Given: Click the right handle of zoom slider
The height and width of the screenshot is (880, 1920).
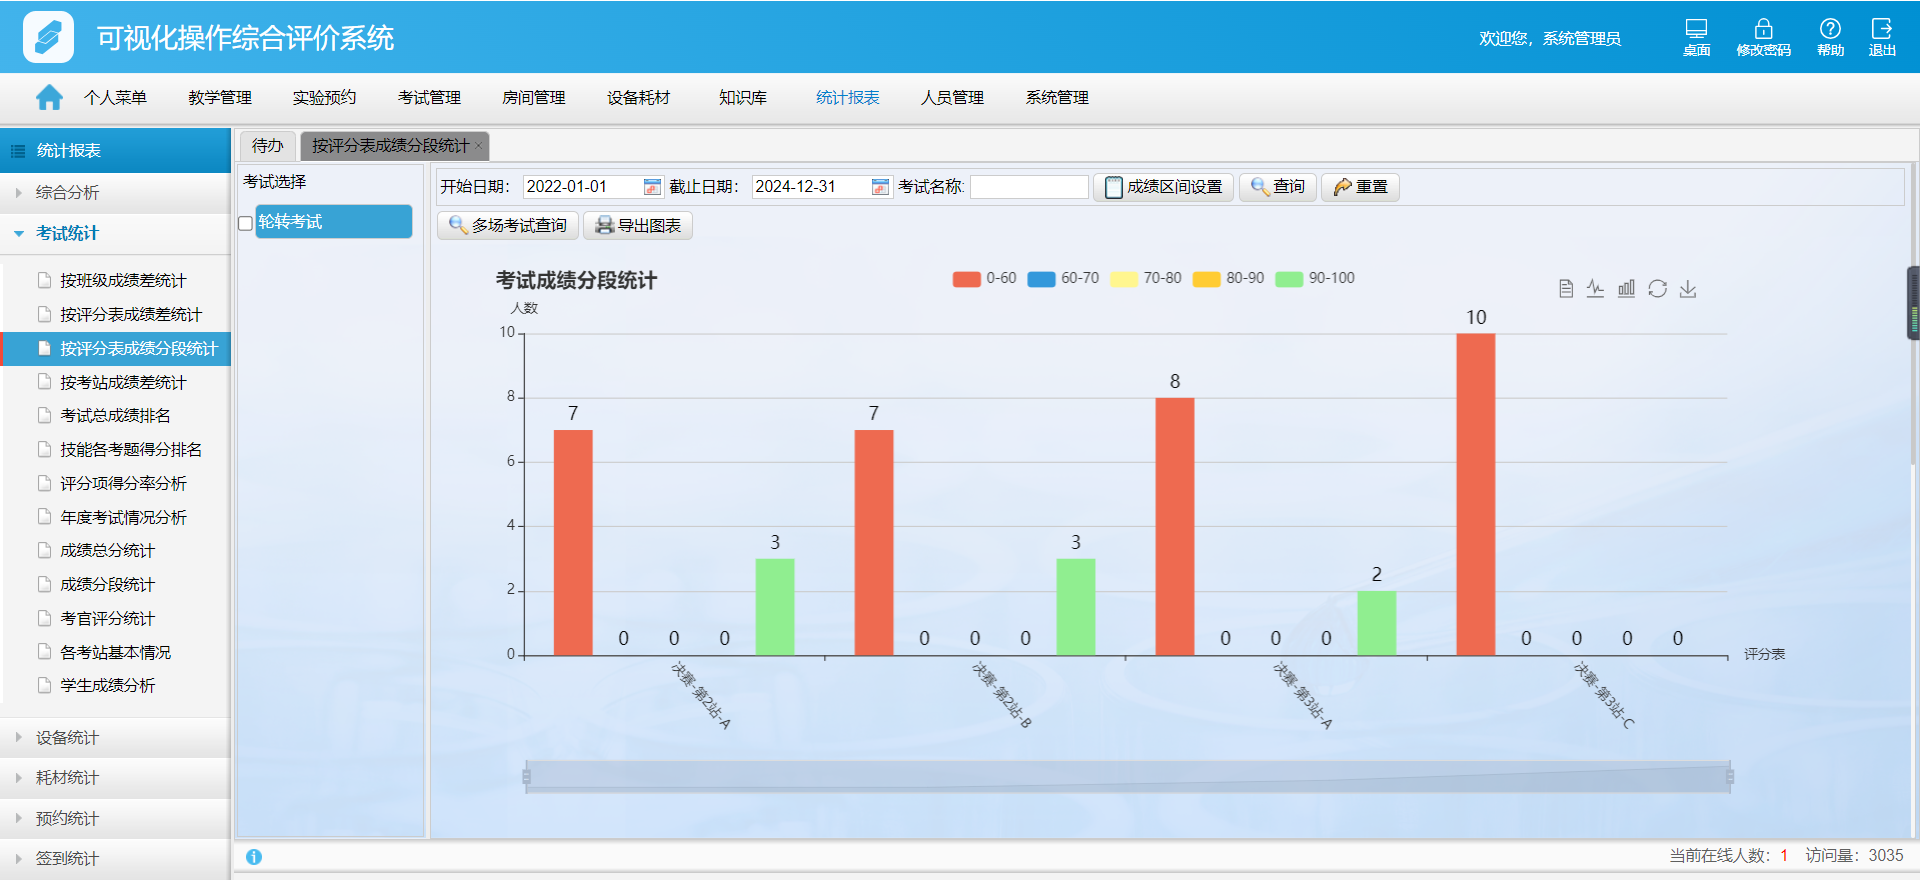Looking at the screenshot, I should 1730,777.
